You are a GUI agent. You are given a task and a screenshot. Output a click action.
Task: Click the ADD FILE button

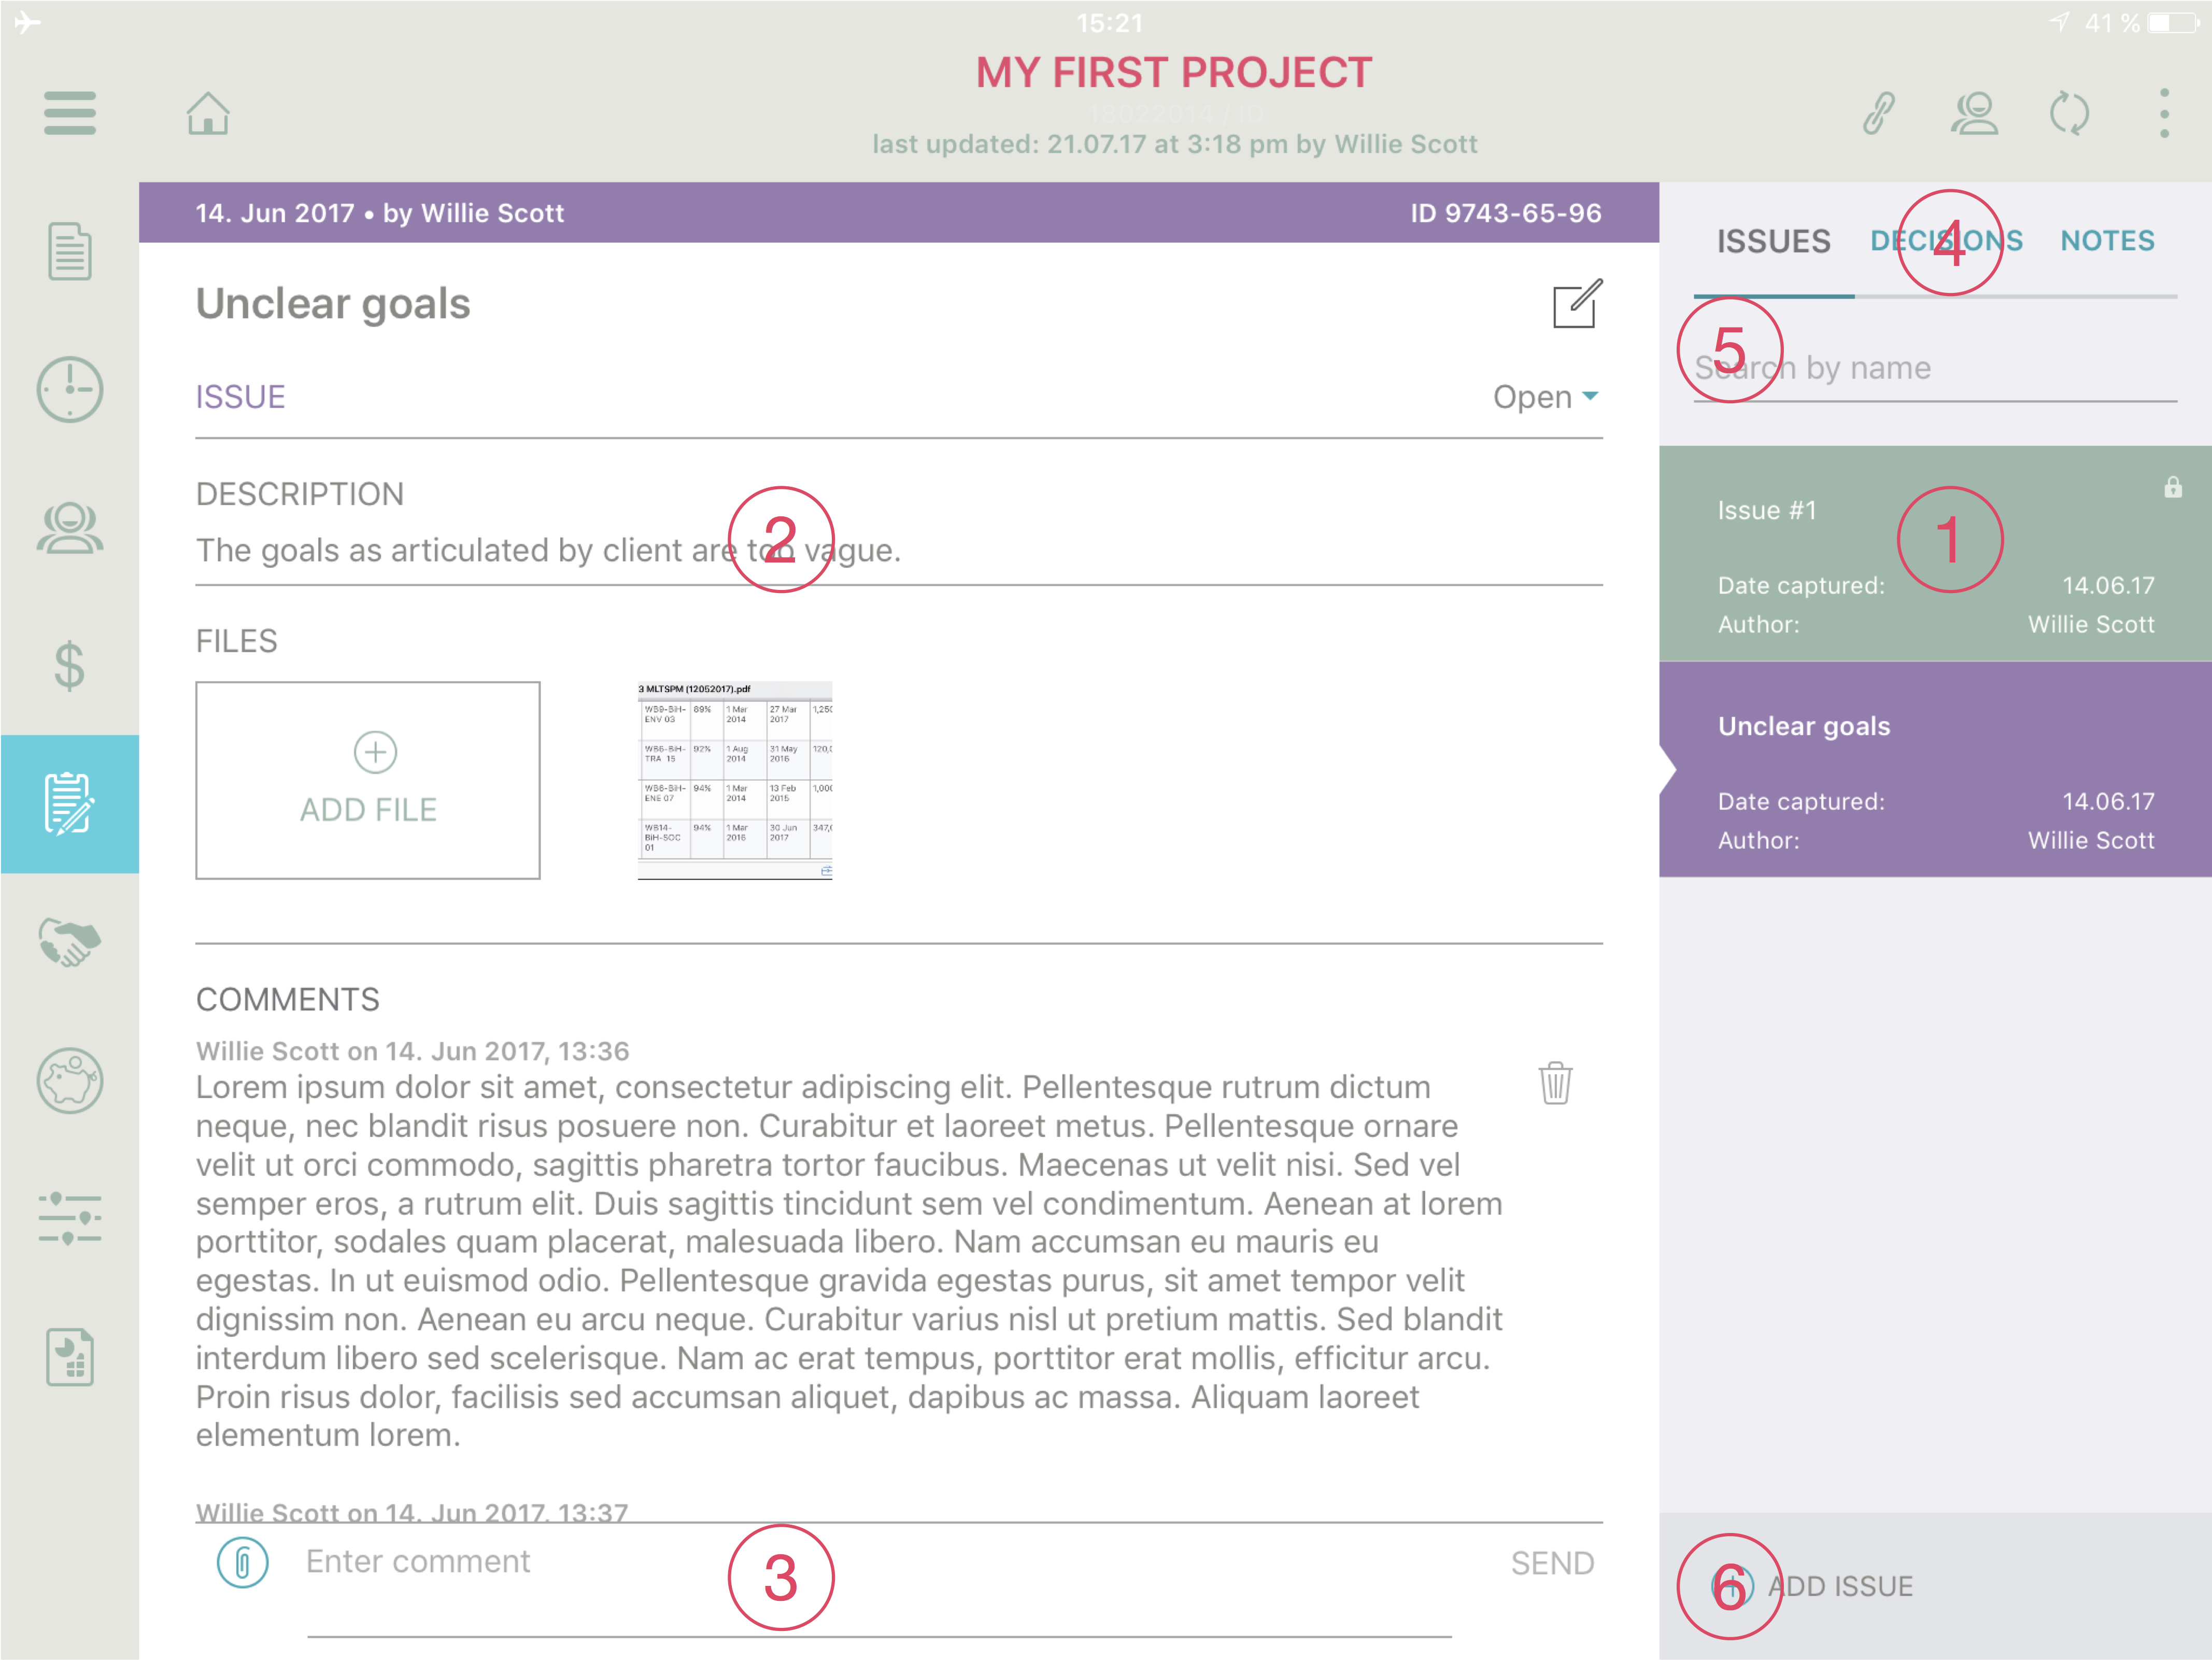click(x=368, y=780)
